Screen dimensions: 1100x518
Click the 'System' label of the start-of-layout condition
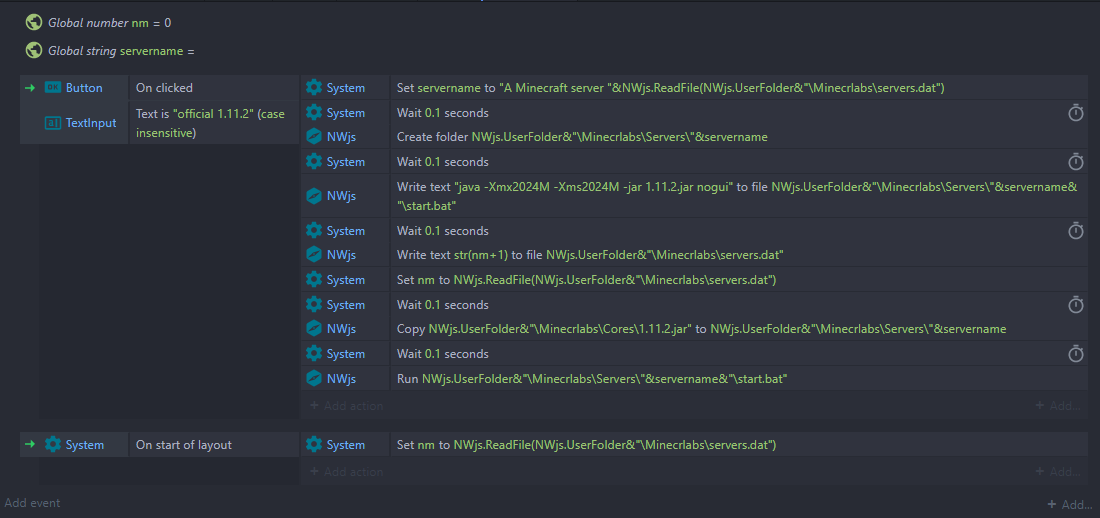pyautogui.click(x=85, y=444)
